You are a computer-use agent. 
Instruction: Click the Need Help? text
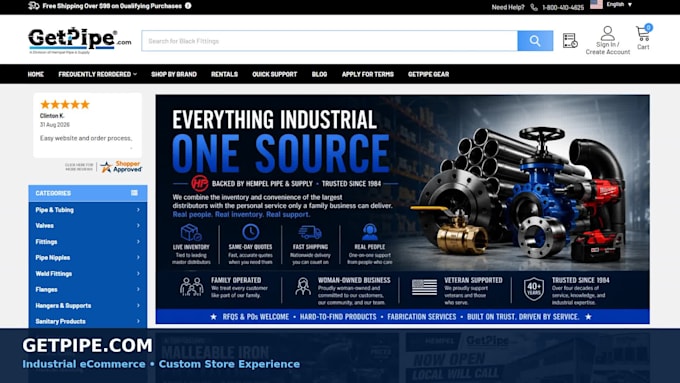point(508,7)
